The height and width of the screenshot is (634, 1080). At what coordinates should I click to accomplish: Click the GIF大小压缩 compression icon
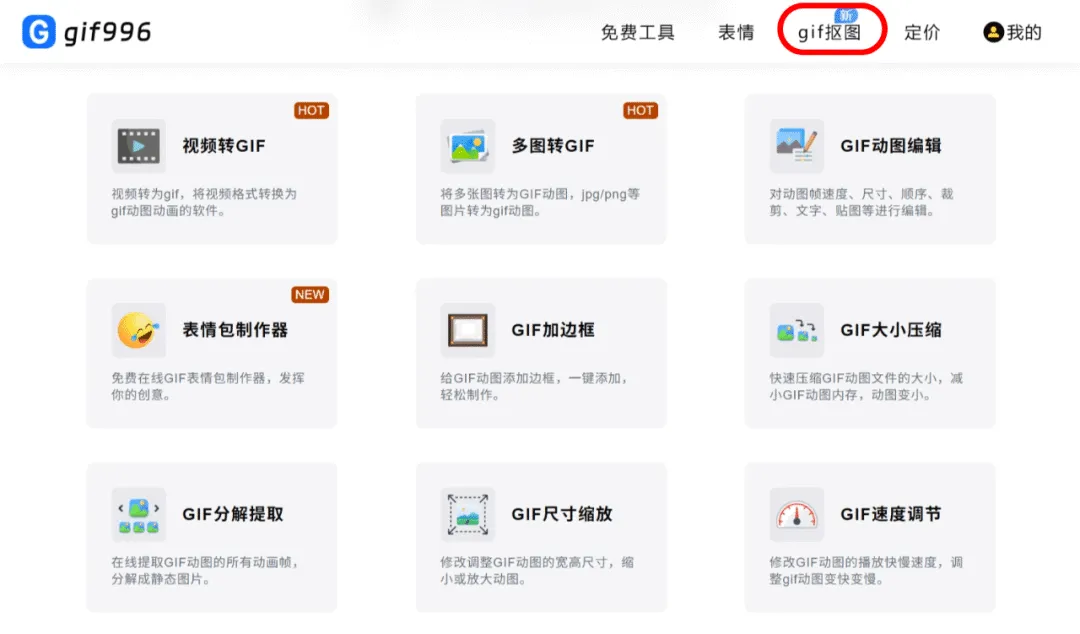[795, 328]
